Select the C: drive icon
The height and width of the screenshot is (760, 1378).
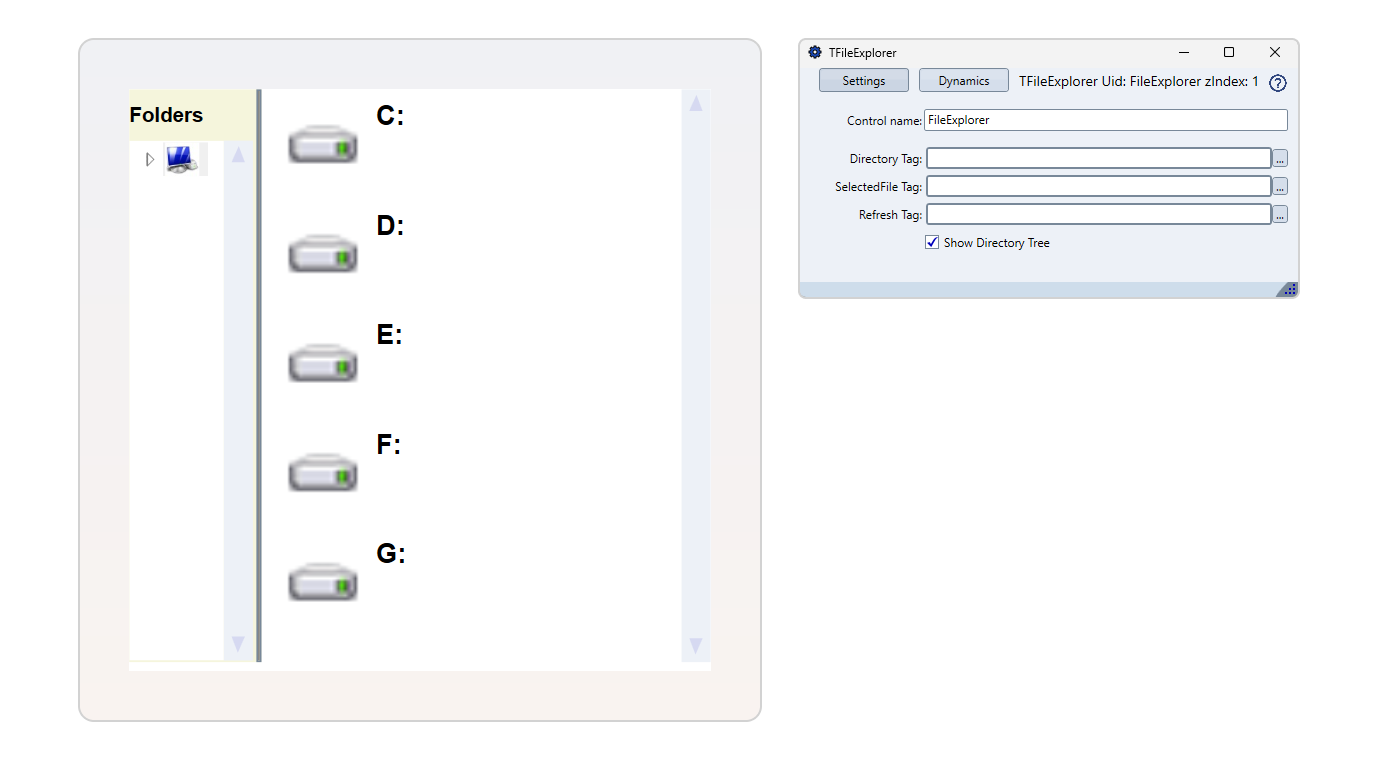pyautogui.click(x=323, y=145)
